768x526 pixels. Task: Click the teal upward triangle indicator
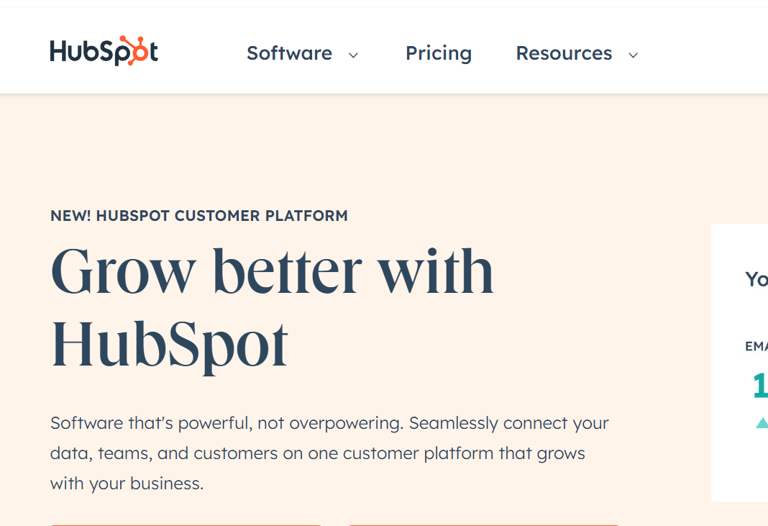pos(762,423)
